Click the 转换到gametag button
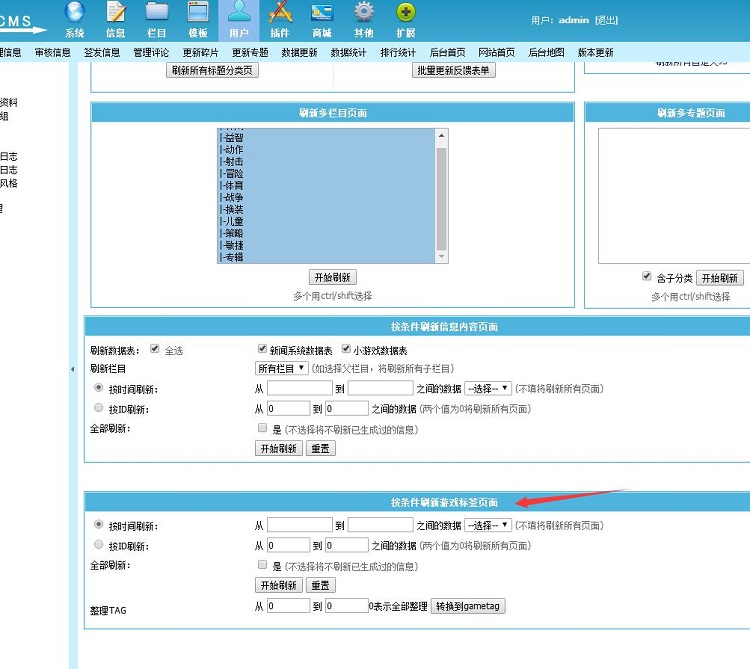The width and height of the screenshot is (750, 669). (468, 606)
